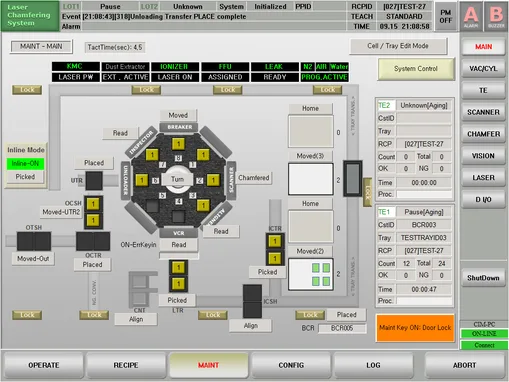Image resolution: width=509 pixels, height=382 pixels.
Task: Click the Align button under CNT
Action: click(x=136, y=319)
